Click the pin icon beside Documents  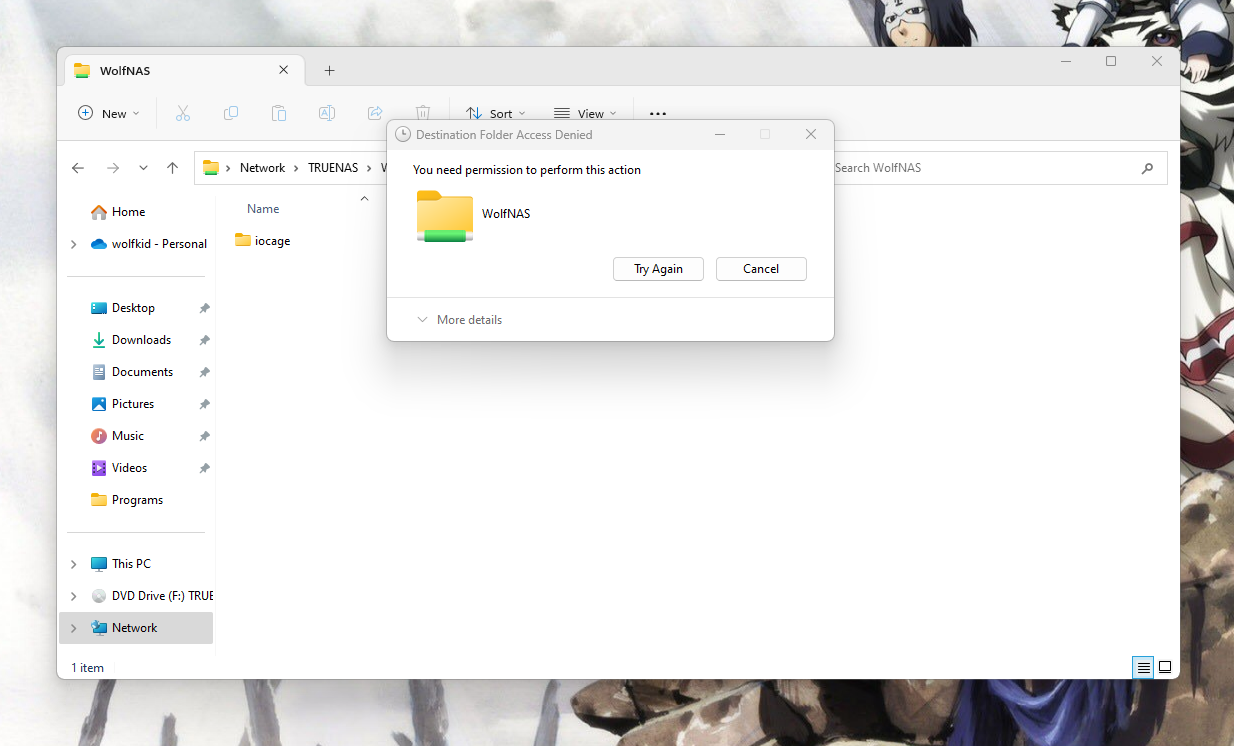[204, 372]
